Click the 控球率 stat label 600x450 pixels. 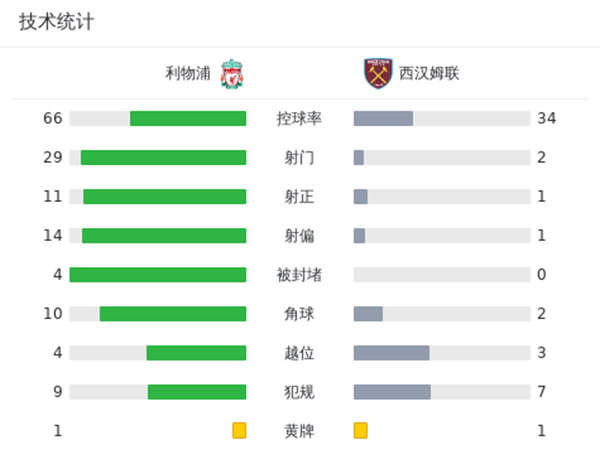click(x=299, y=118)
